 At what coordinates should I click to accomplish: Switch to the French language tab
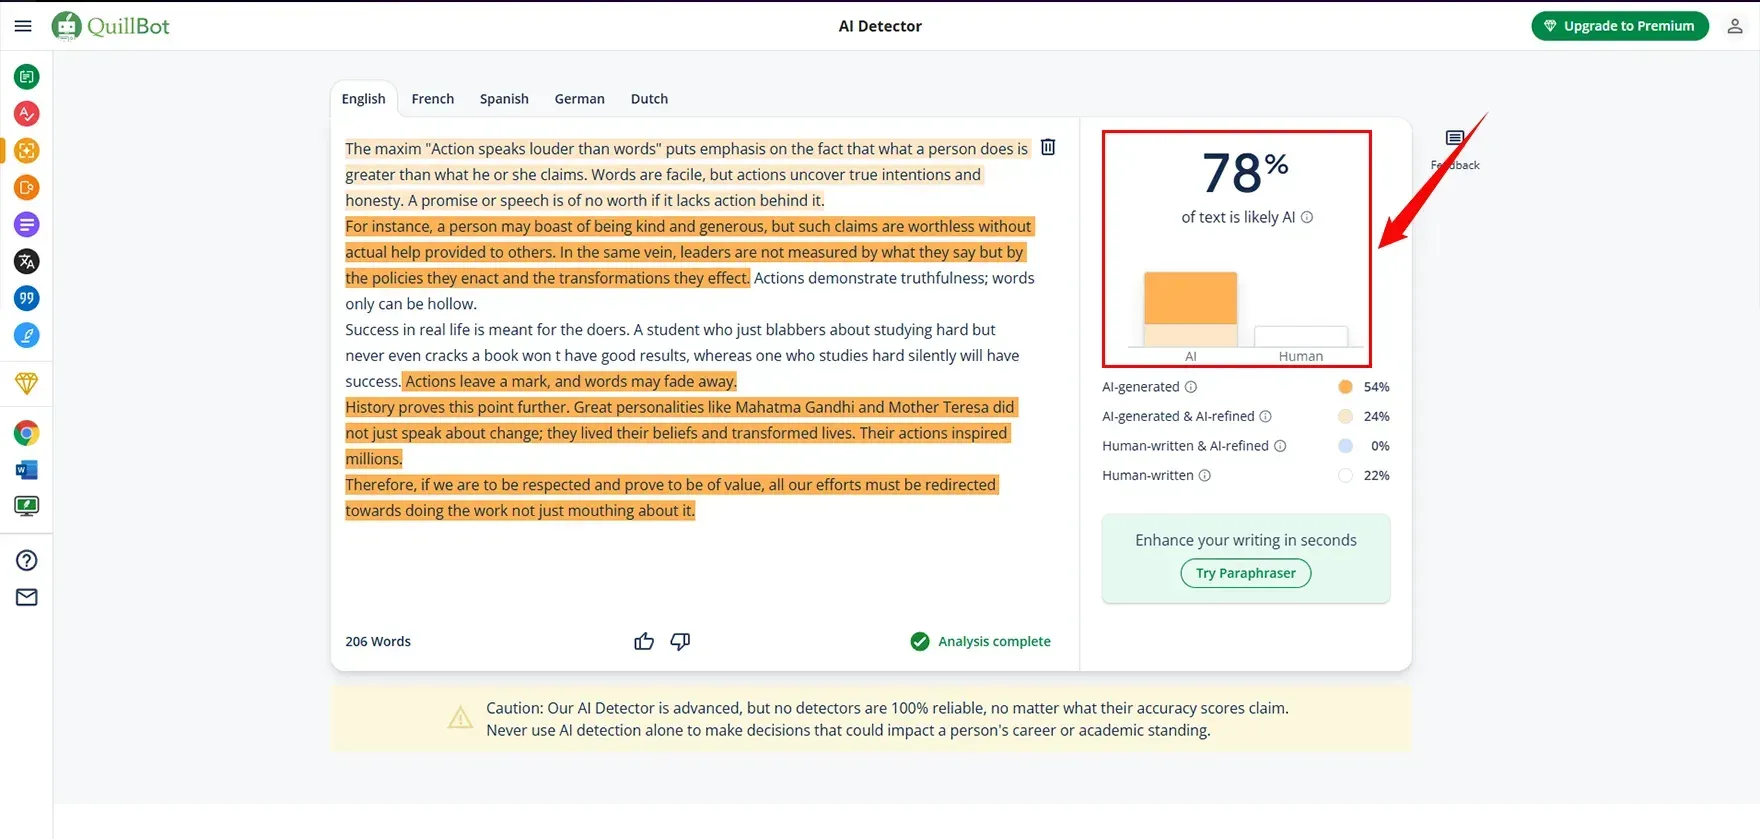tap(432, 99)
